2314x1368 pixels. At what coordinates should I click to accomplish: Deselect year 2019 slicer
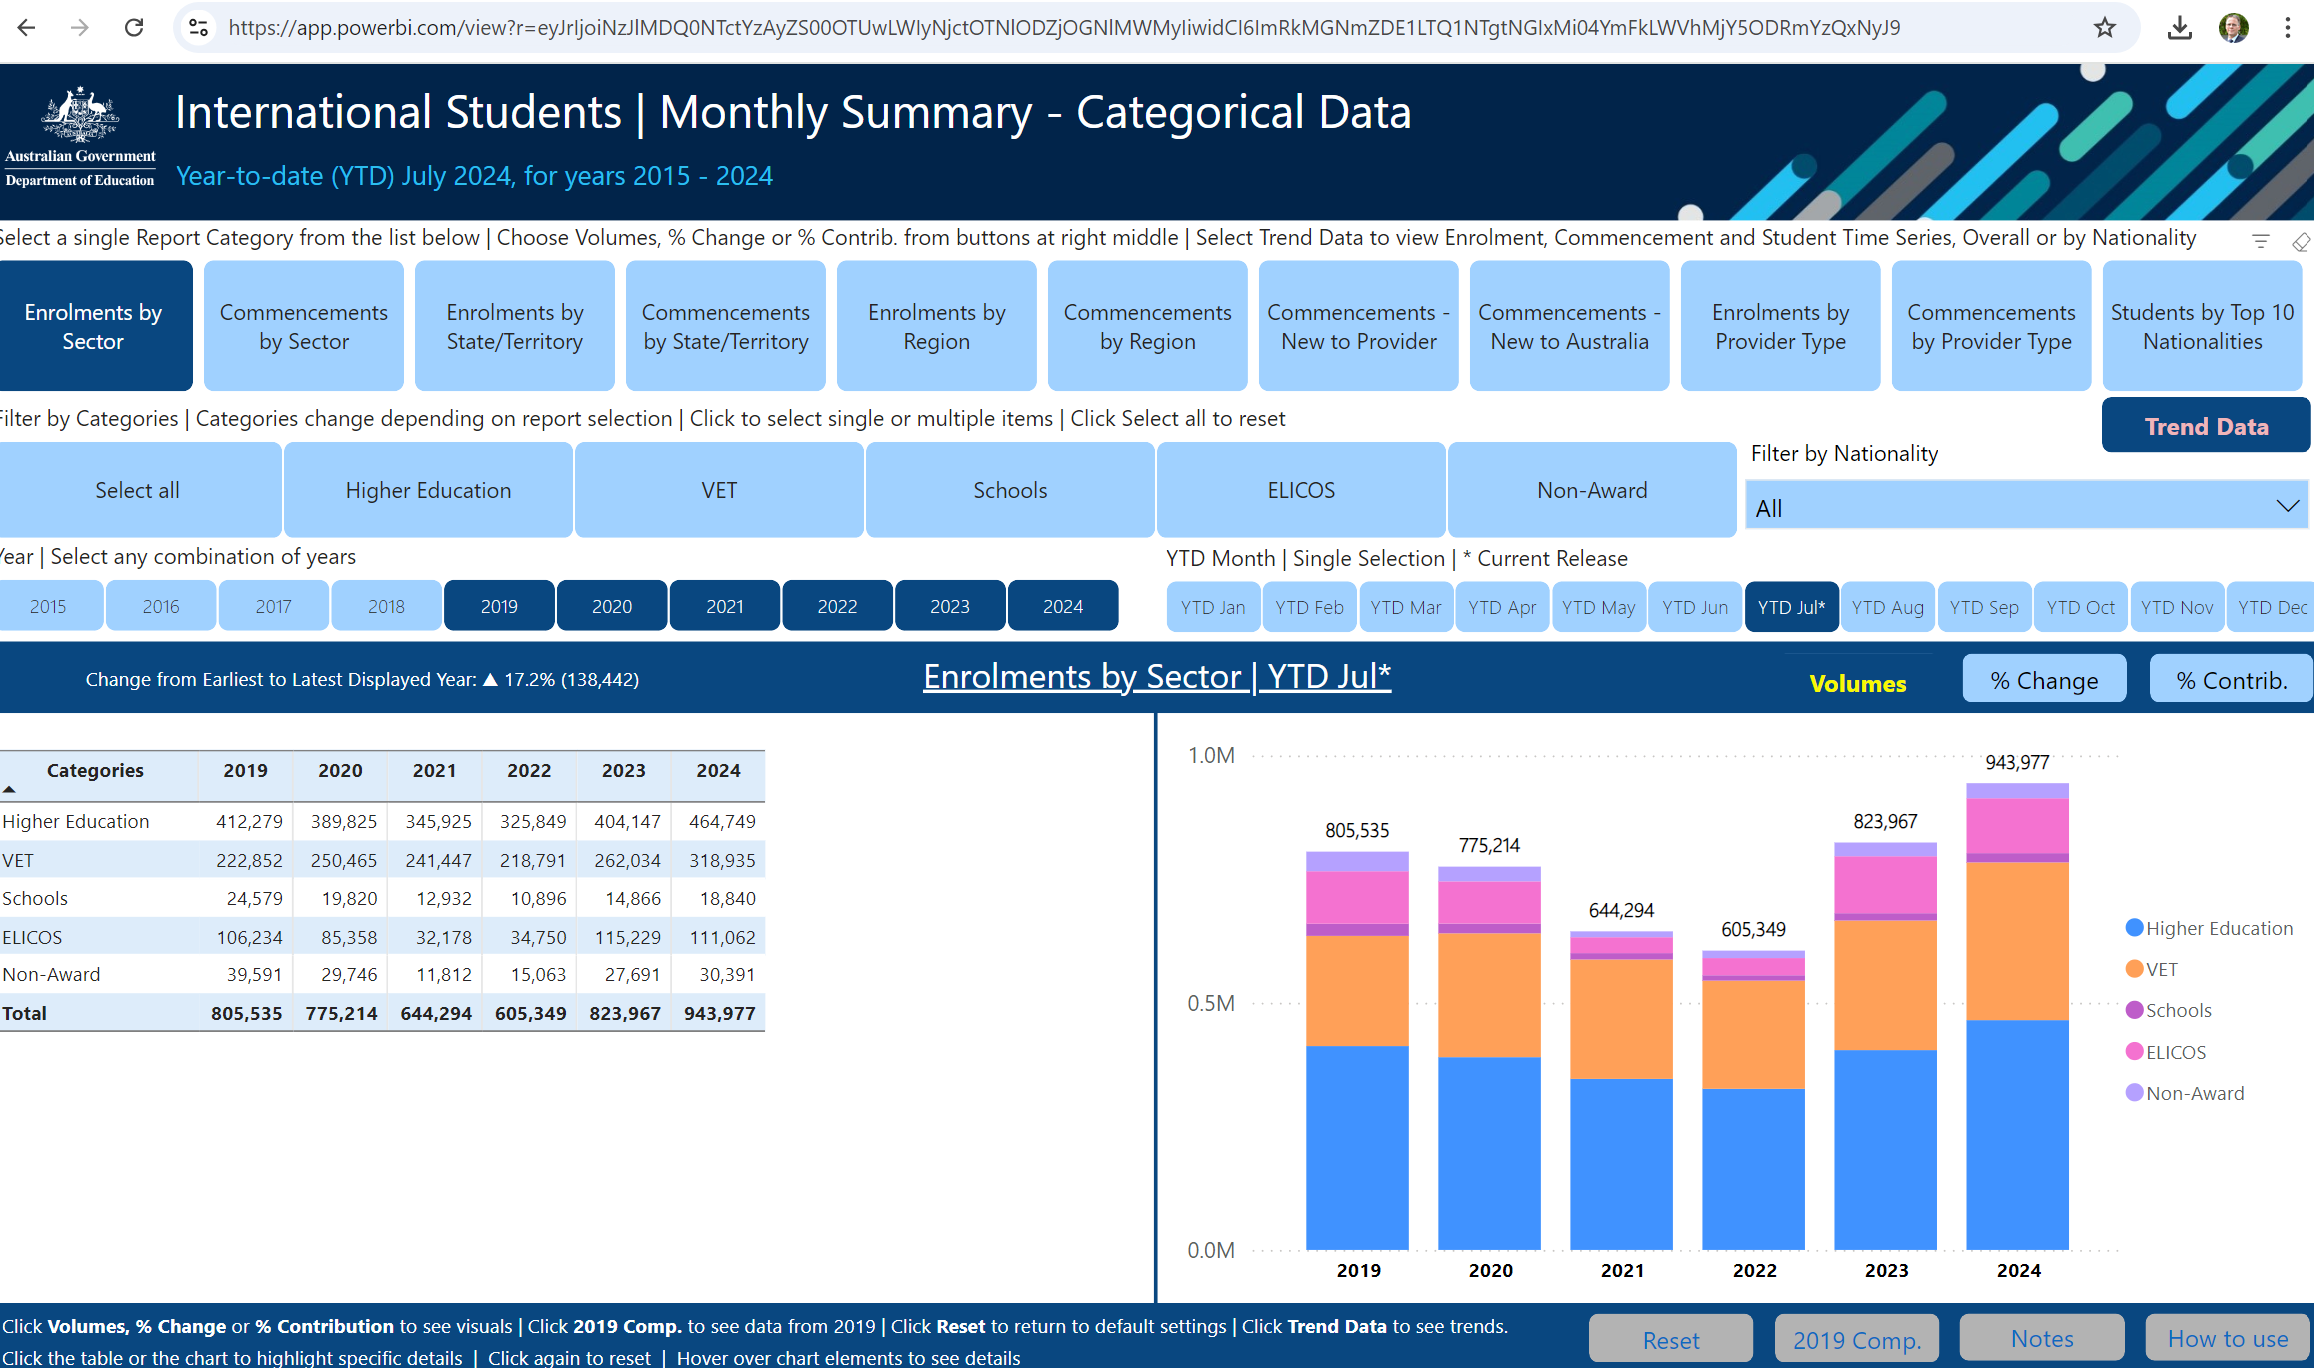(x=499, y=606)
